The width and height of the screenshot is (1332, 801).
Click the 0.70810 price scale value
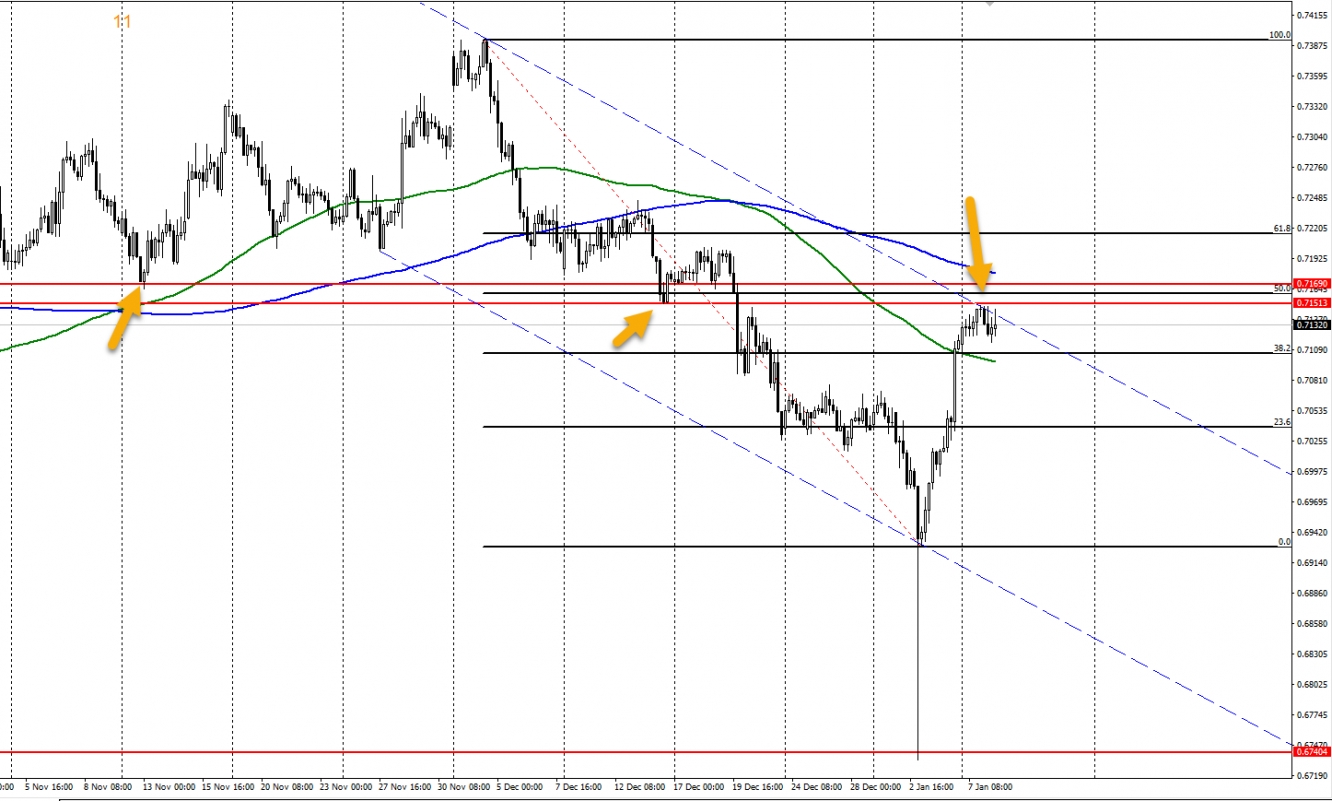point(1312,381)
